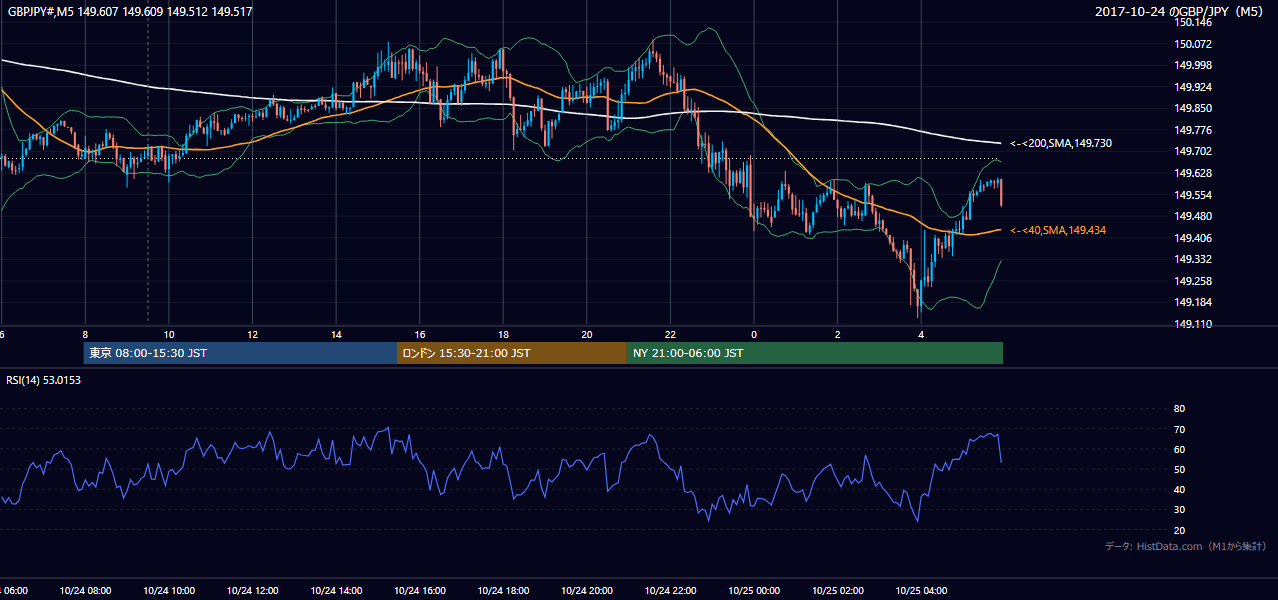Click RSI scale value 50
Screen dimensions: 1278x600
click(x=1179, y=470)
